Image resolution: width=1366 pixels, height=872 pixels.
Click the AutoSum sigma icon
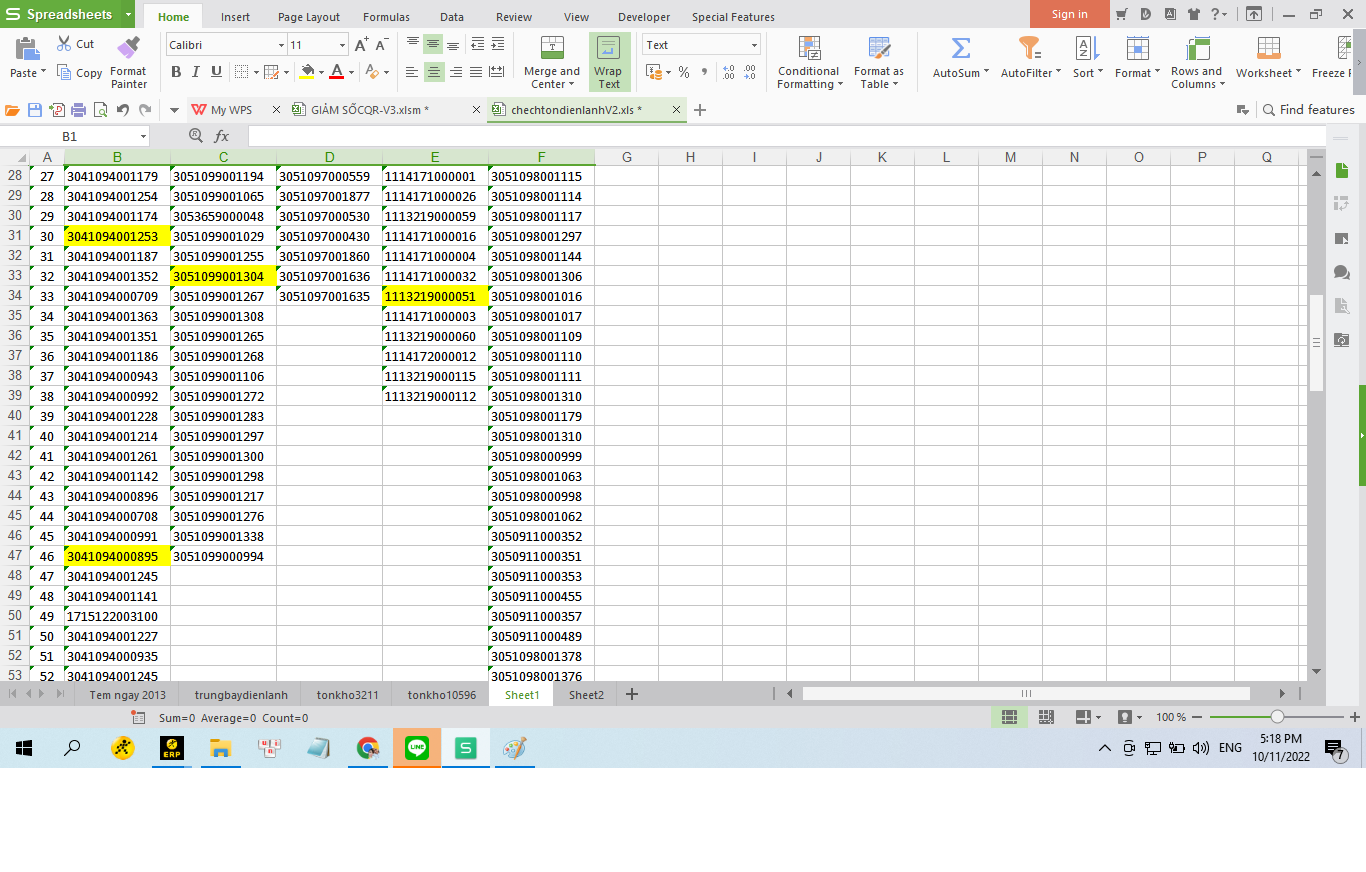click(x=960, y=48)
